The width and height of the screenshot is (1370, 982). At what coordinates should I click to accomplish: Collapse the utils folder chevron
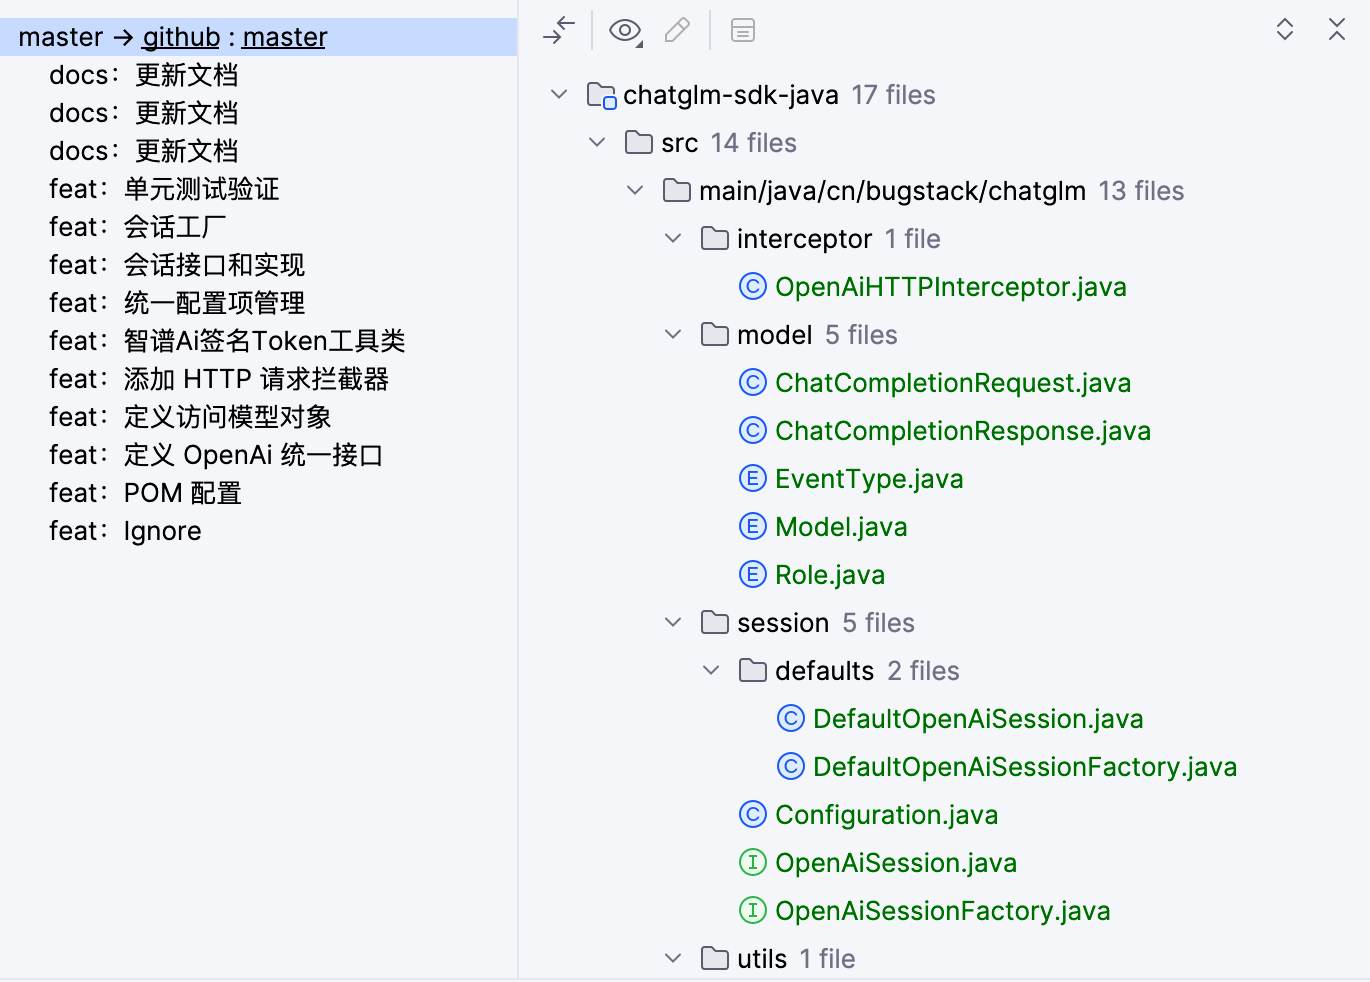(x=673, y=959)
